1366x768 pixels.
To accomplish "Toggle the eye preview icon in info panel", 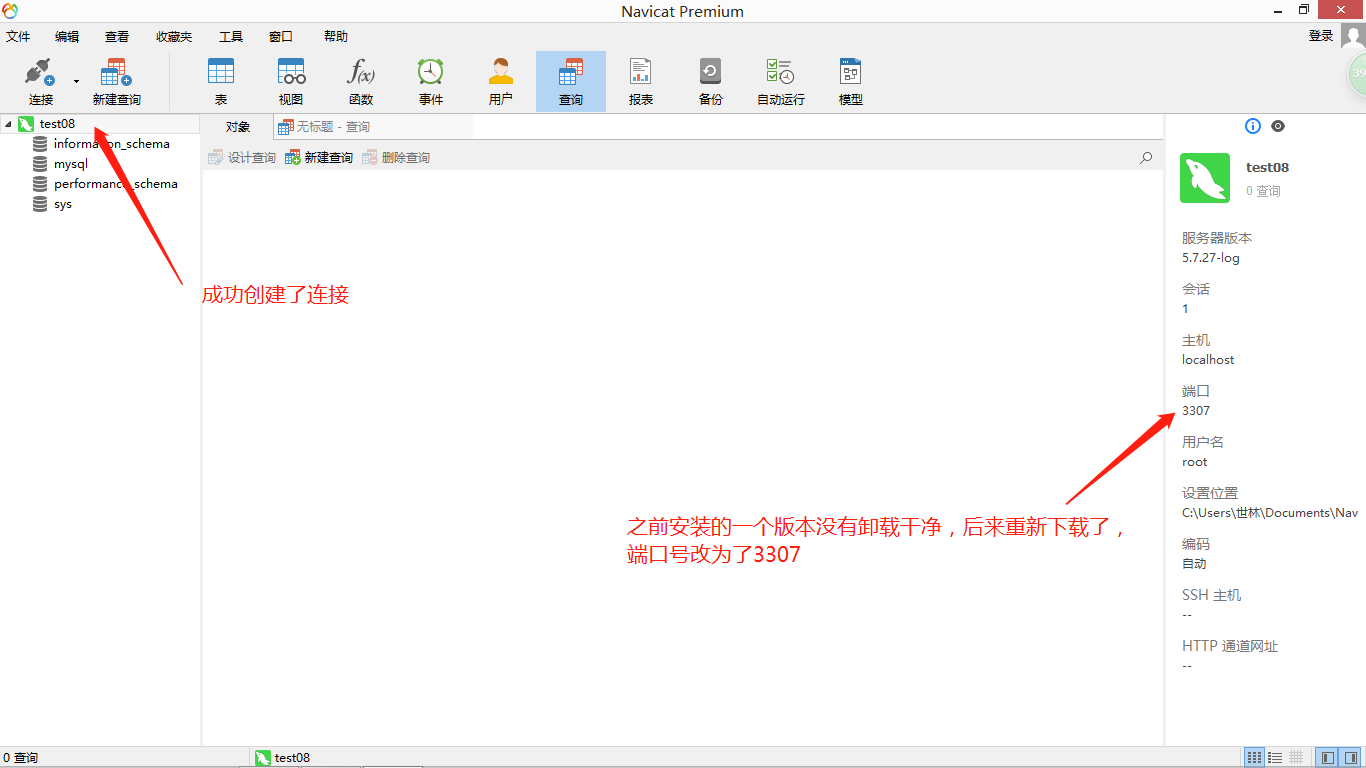I will [x=1278, y=126].
